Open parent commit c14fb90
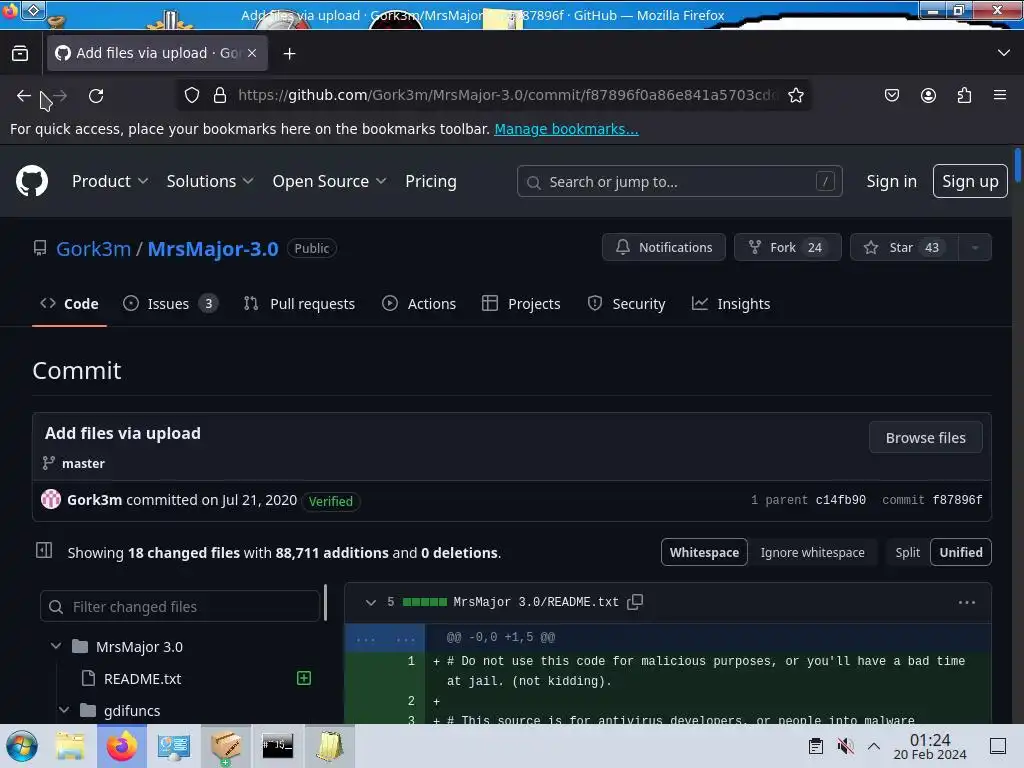Image resolution: width=1024 pixels, height=768 pixels. click(840, 500)
